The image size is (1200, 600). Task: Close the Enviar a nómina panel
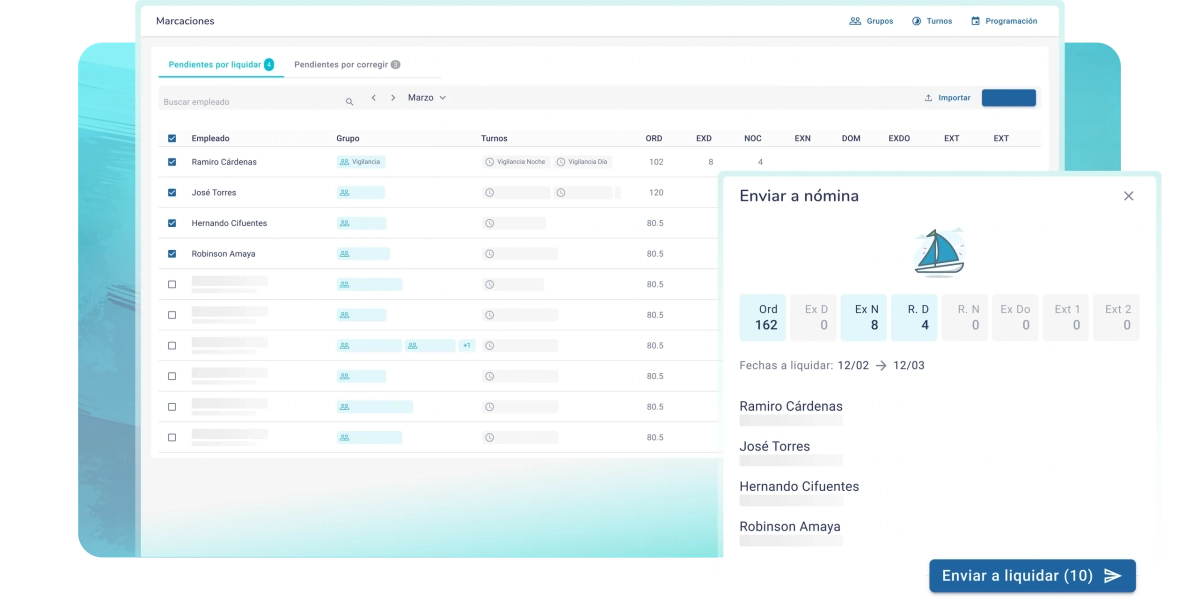tap(1129, 196)
